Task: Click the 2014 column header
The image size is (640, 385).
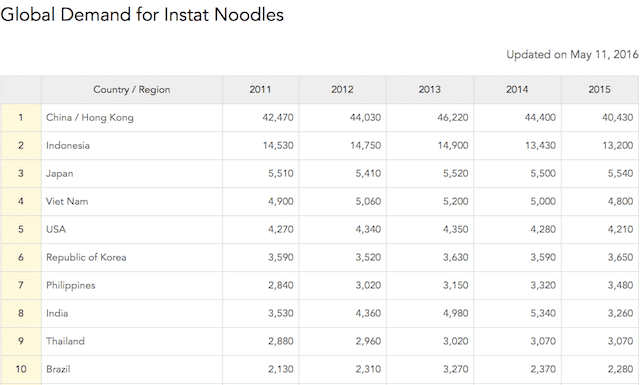Action: (517, 89)
